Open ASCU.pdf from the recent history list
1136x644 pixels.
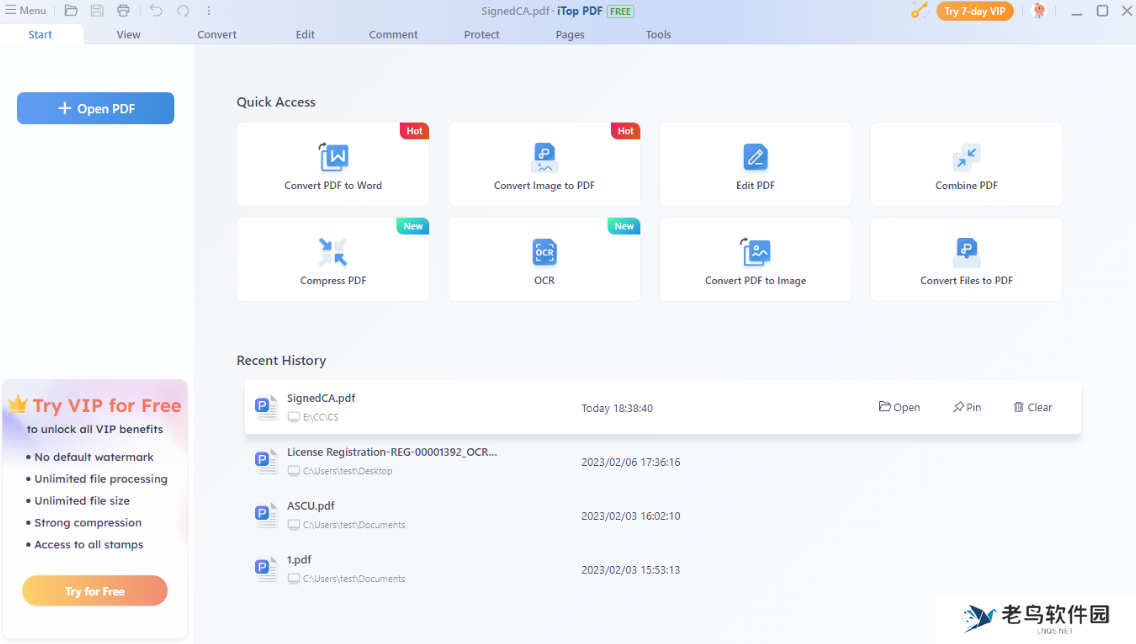click(311, 506)
